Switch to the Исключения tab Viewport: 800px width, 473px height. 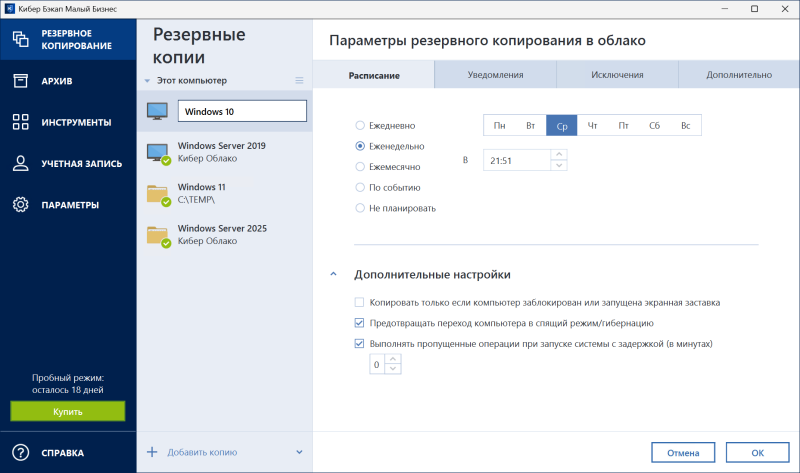617,75
